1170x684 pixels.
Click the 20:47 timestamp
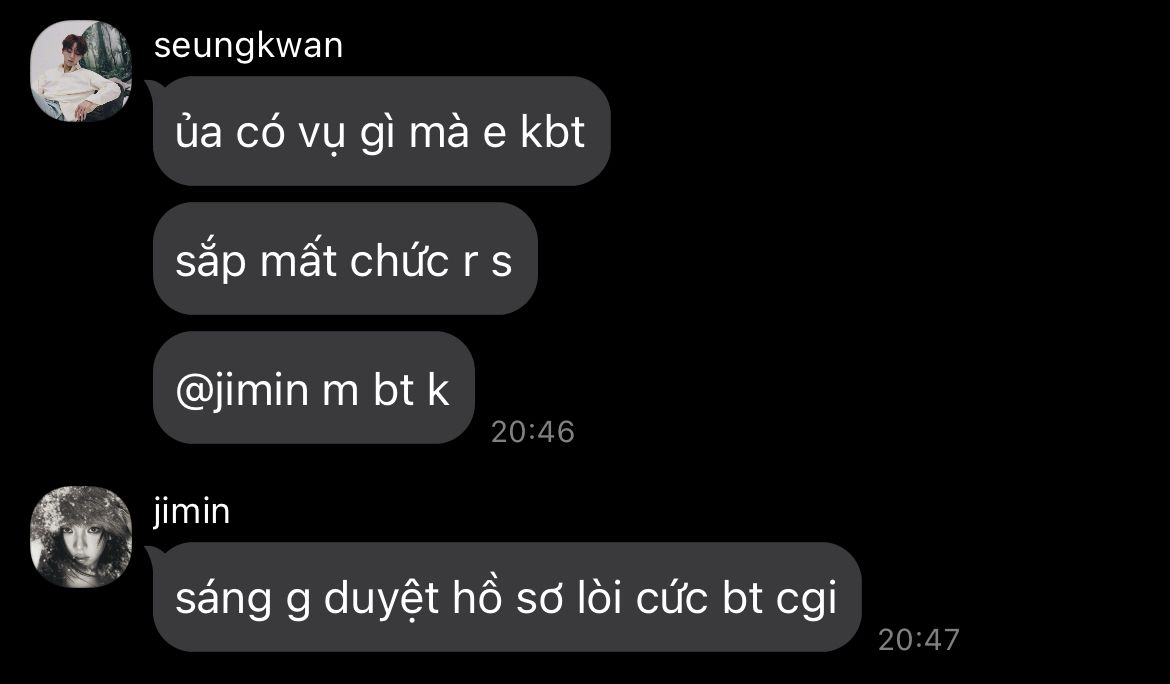[x=919, y=639]
